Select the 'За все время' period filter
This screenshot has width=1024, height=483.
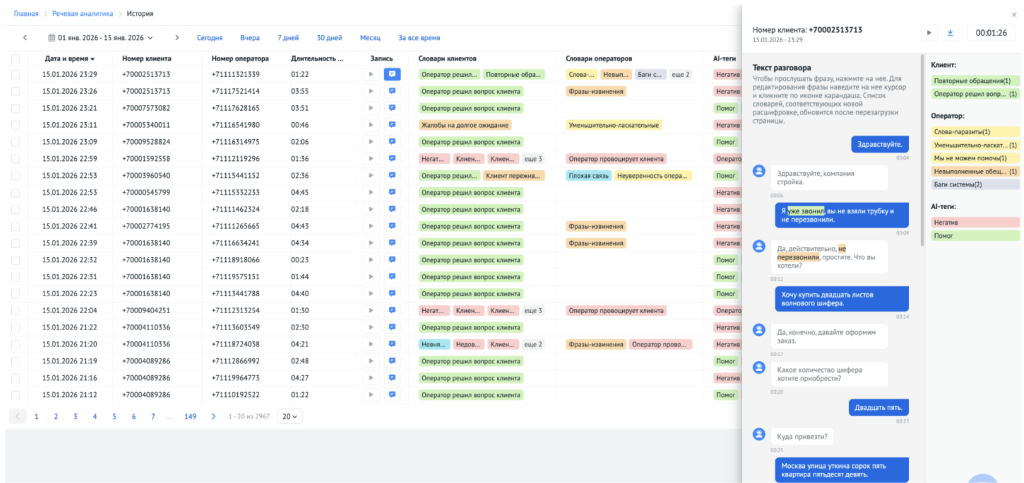click(419, 38)
